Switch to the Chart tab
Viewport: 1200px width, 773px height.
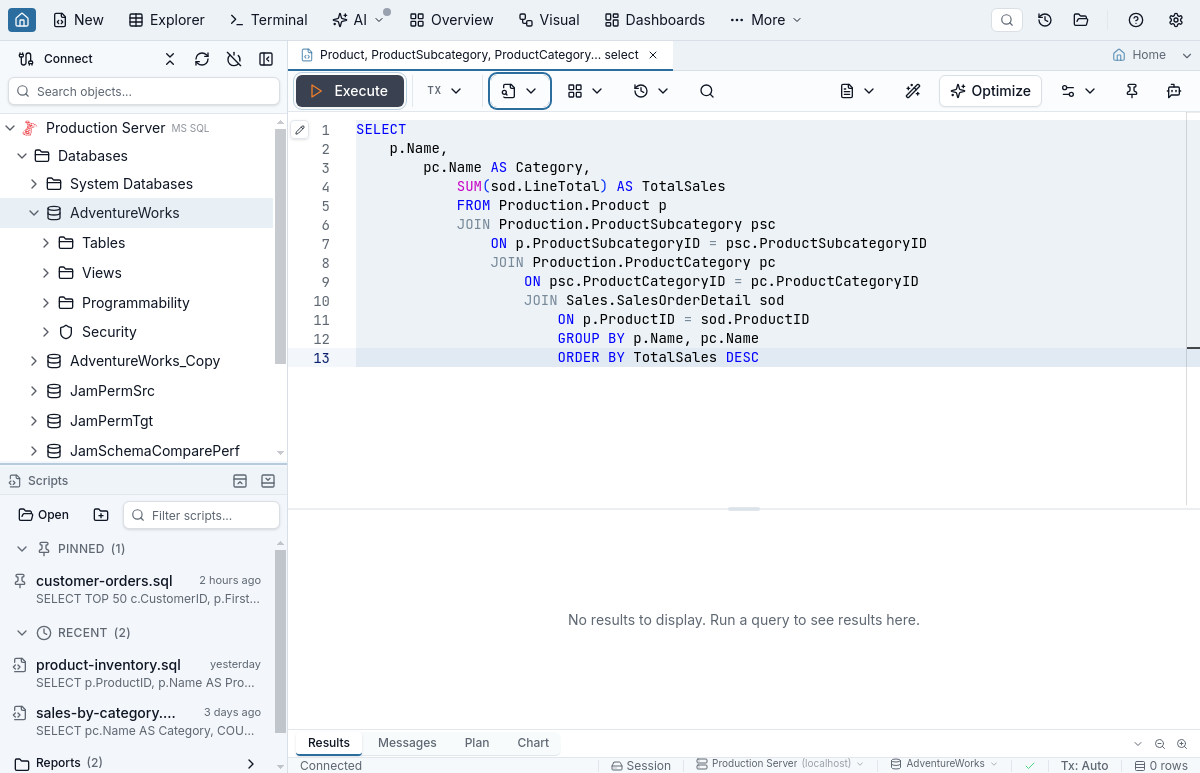click(533, 743)
